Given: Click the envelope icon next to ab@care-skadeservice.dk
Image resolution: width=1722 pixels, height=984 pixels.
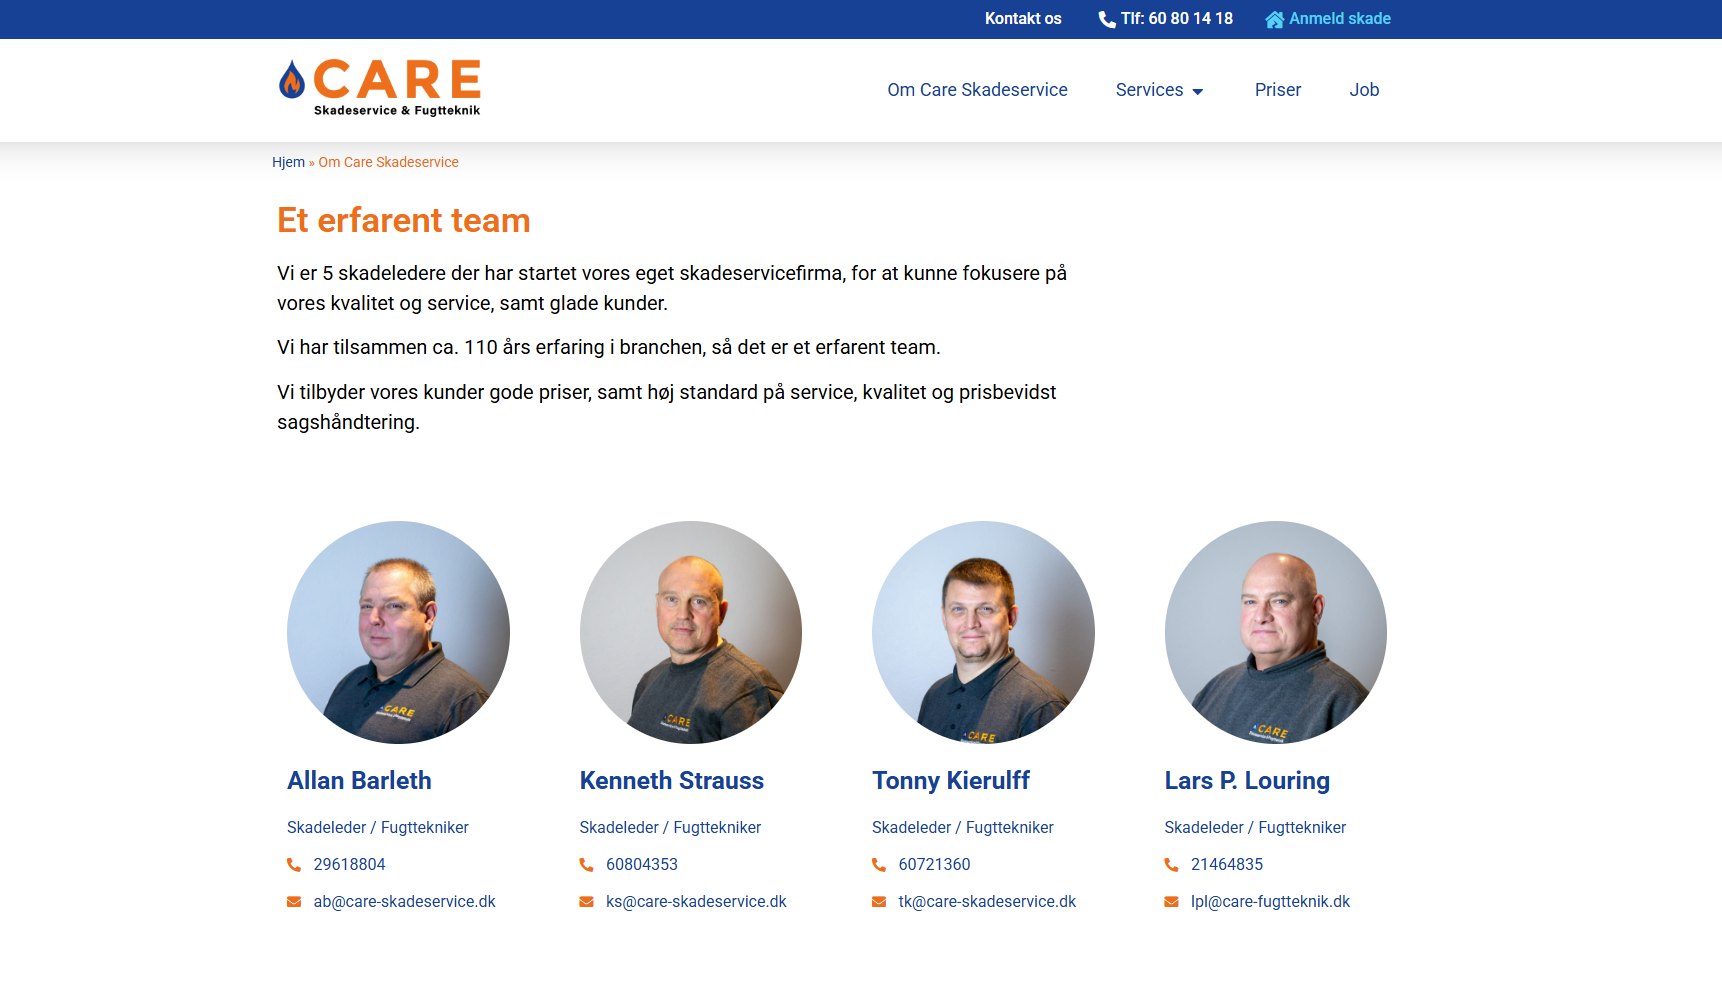Looking at the screenshot, I should point(294,902).
